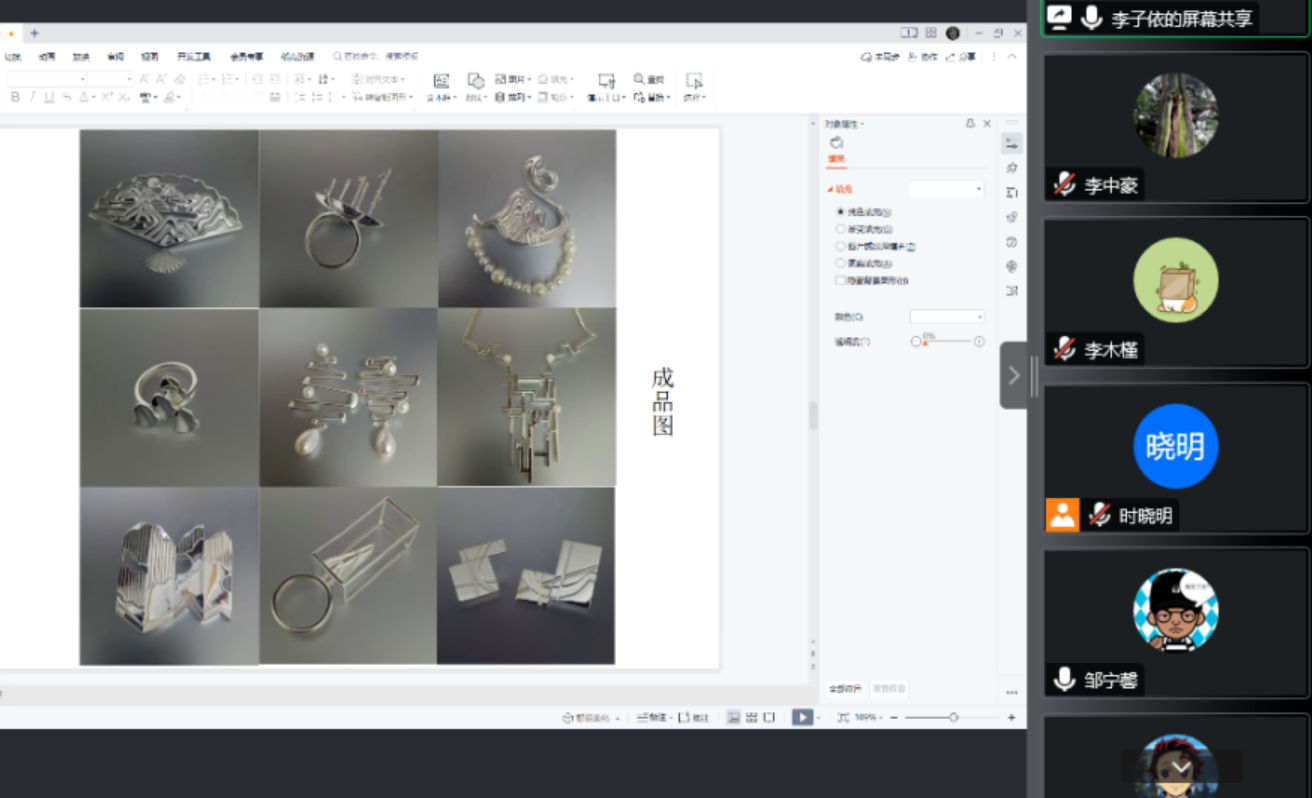Open the fill color dropdown
Image resolution: width=1312 pixels, height=798 pixels.
(946, 317)
